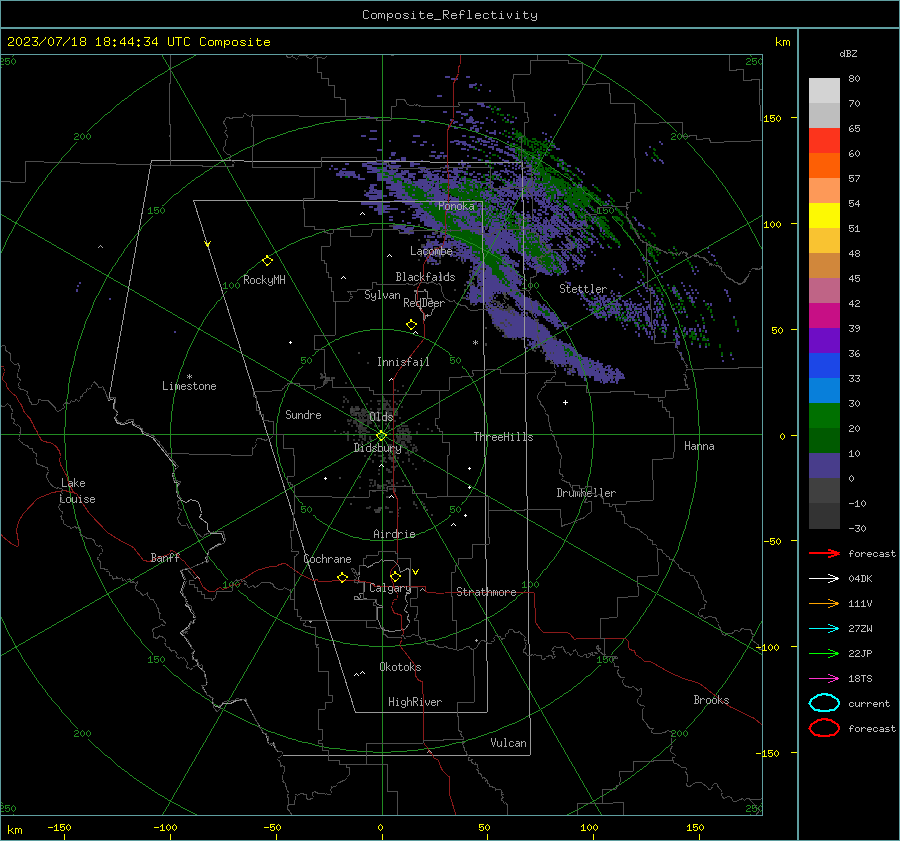
Task: Click the current legend label
Action: [869, 703]
